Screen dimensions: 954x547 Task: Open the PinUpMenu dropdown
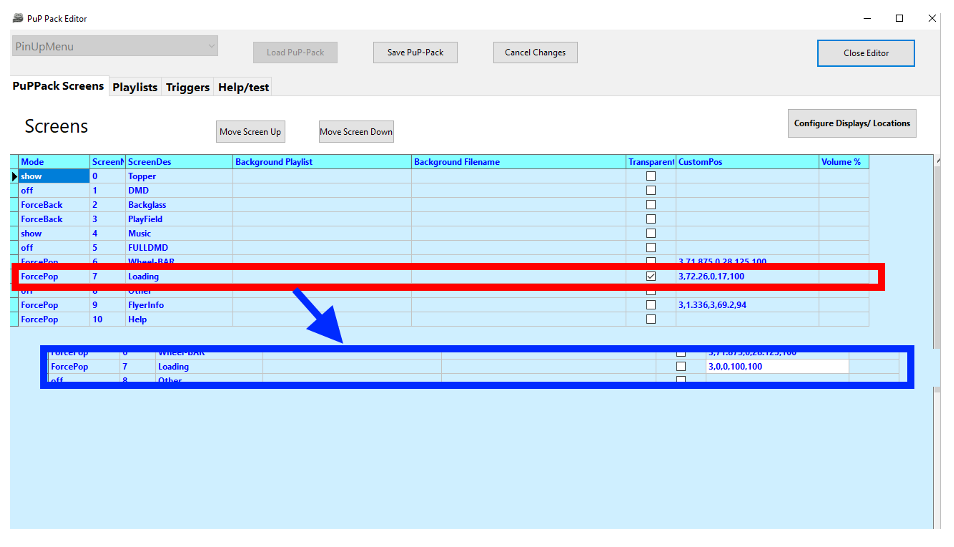click(x=115, y=46)
